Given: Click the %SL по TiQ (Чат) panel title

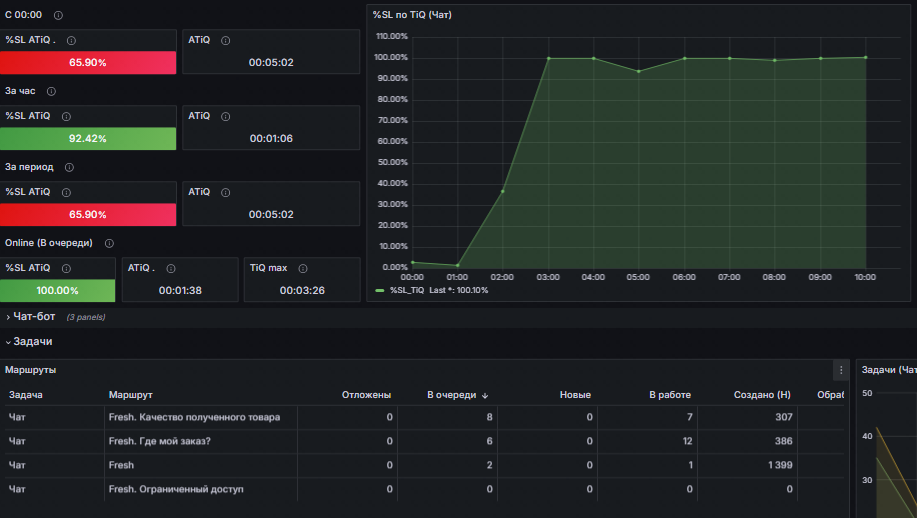Looking at the screenshot, I should [x=412, y=15].
